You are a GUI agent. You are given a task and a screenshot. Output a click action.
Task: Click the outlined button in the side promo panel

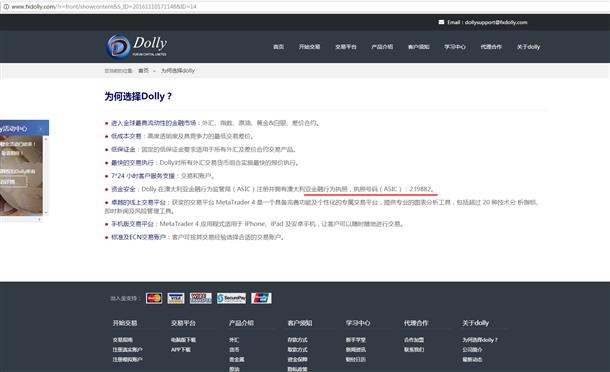pyautogui.click(x=13, y=181)
